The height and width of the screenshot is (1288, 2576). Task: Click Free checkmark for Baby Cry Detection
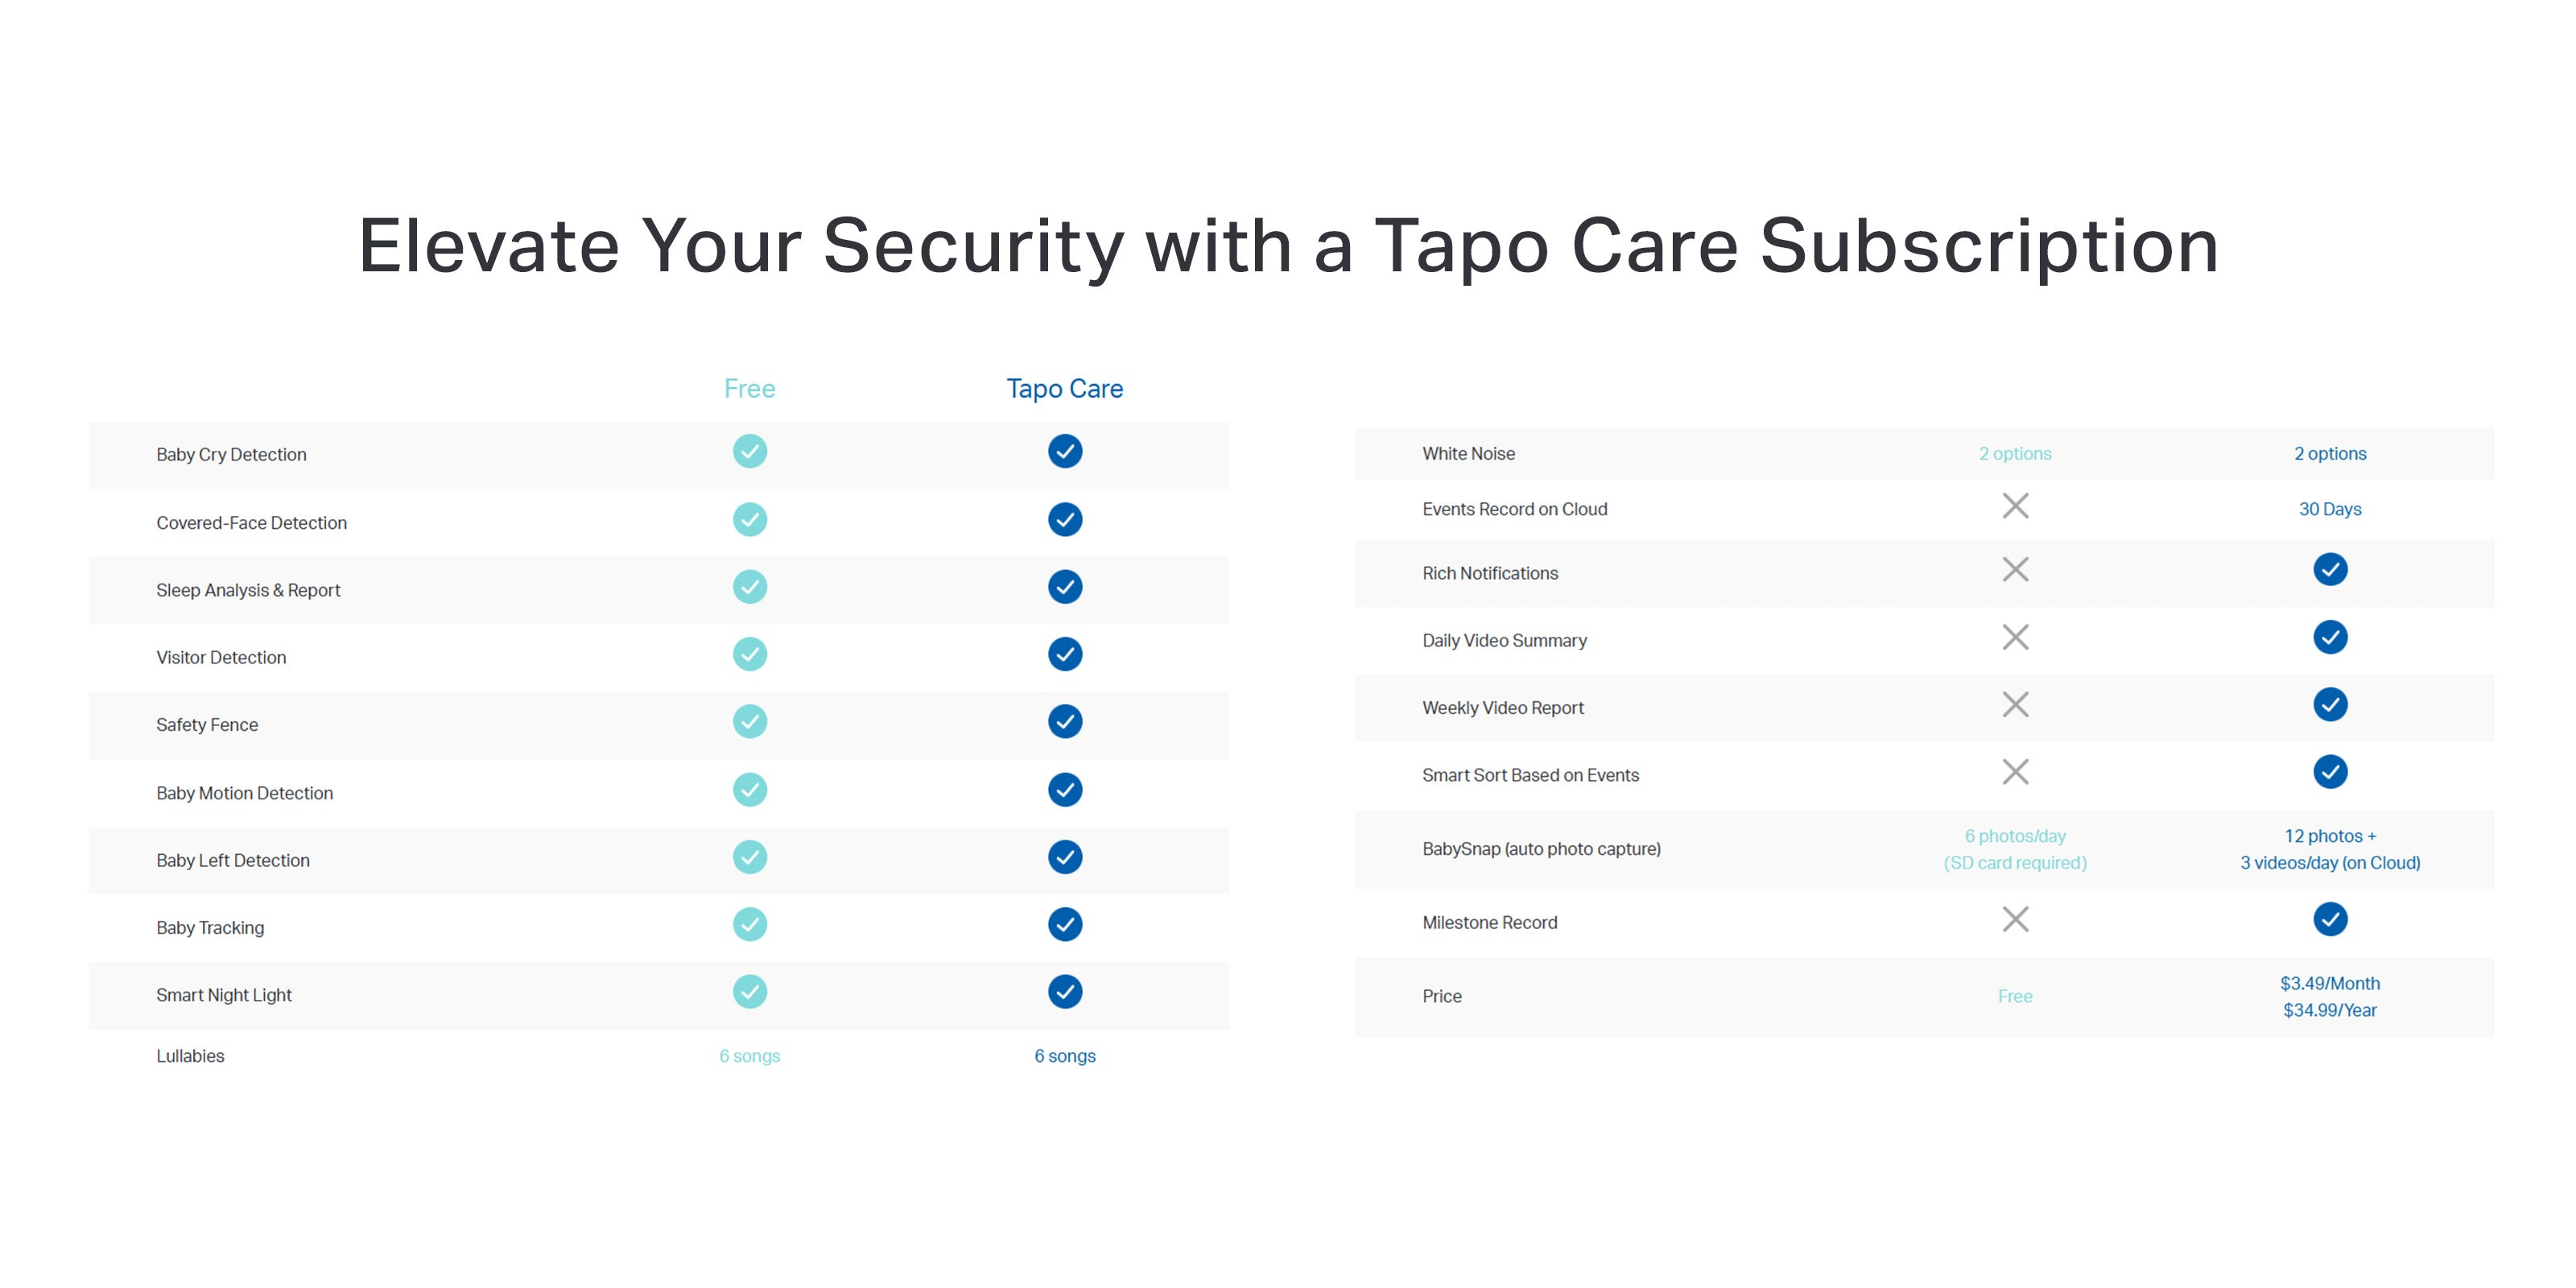point(750,451)
